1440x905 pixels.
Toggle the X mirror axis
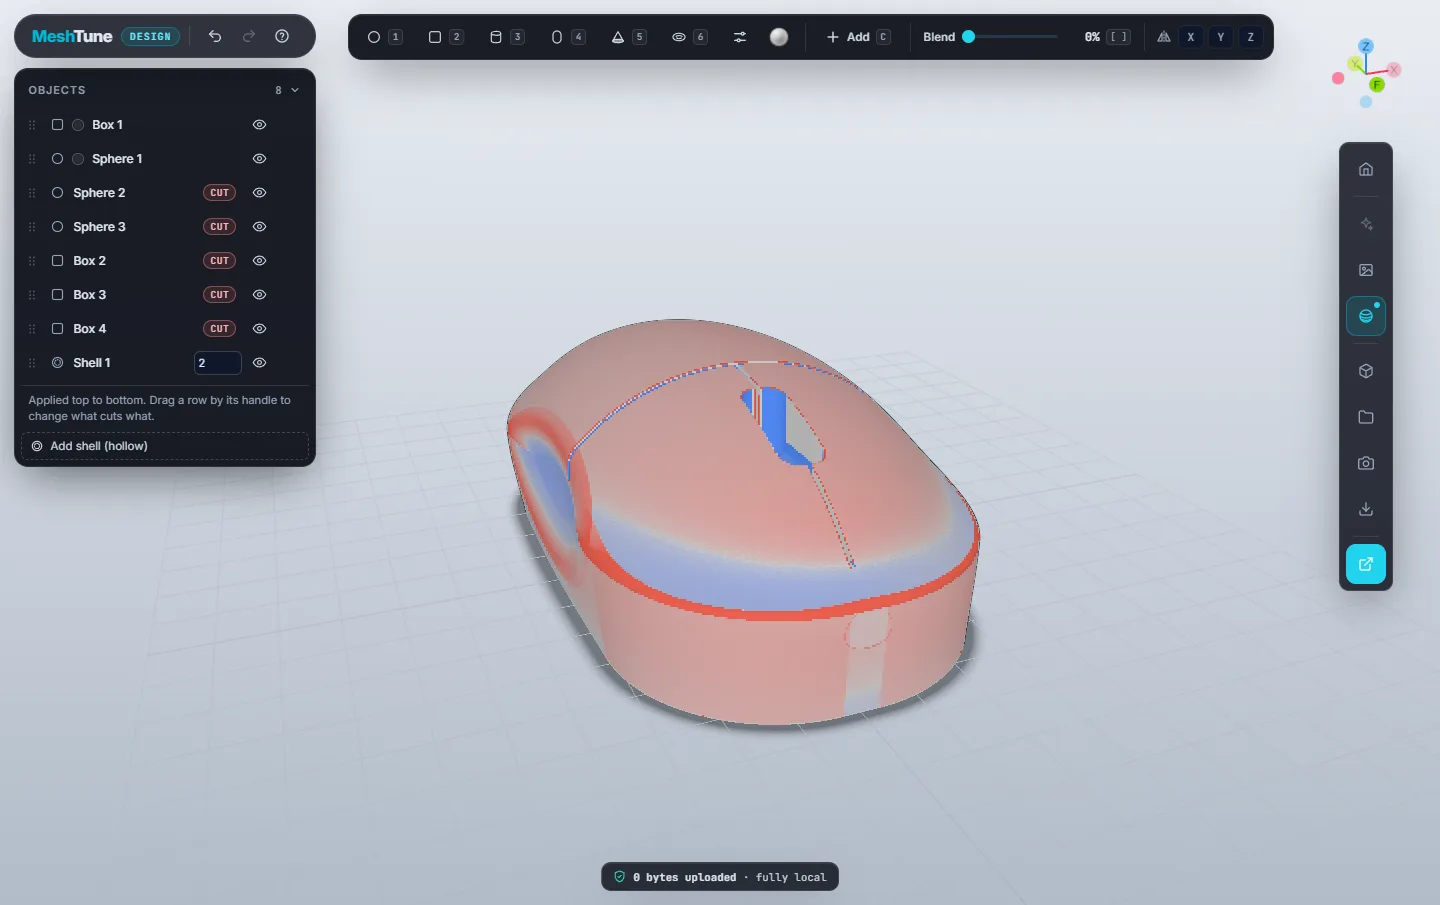[1190, 37]
